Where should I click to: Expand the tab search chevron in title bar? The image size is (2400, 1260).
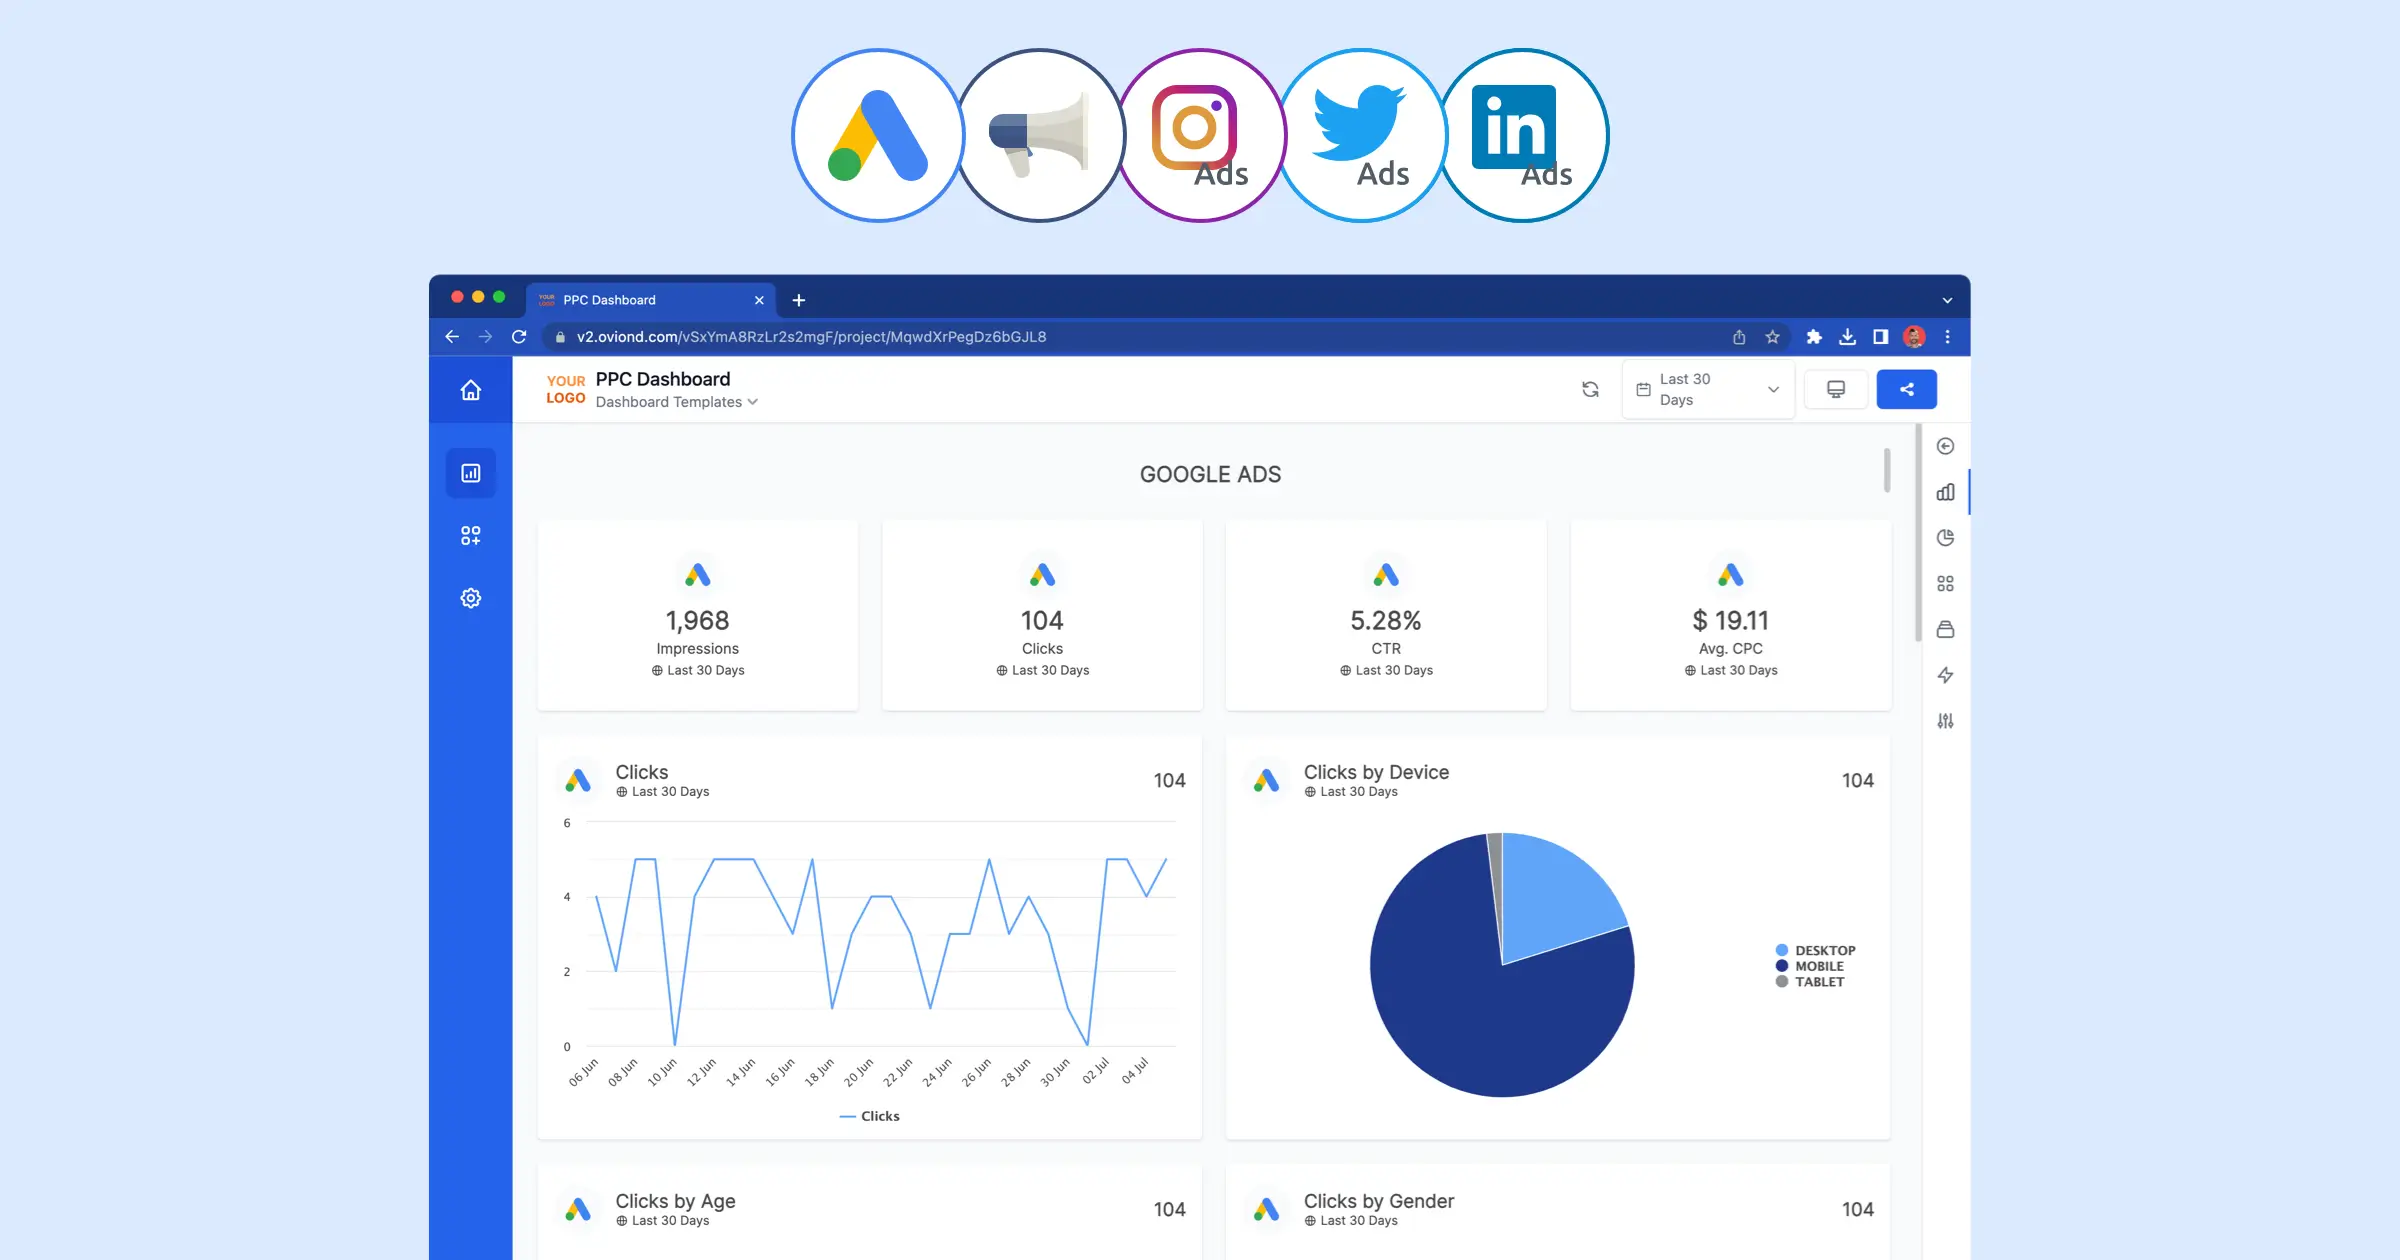point(1947,300)
